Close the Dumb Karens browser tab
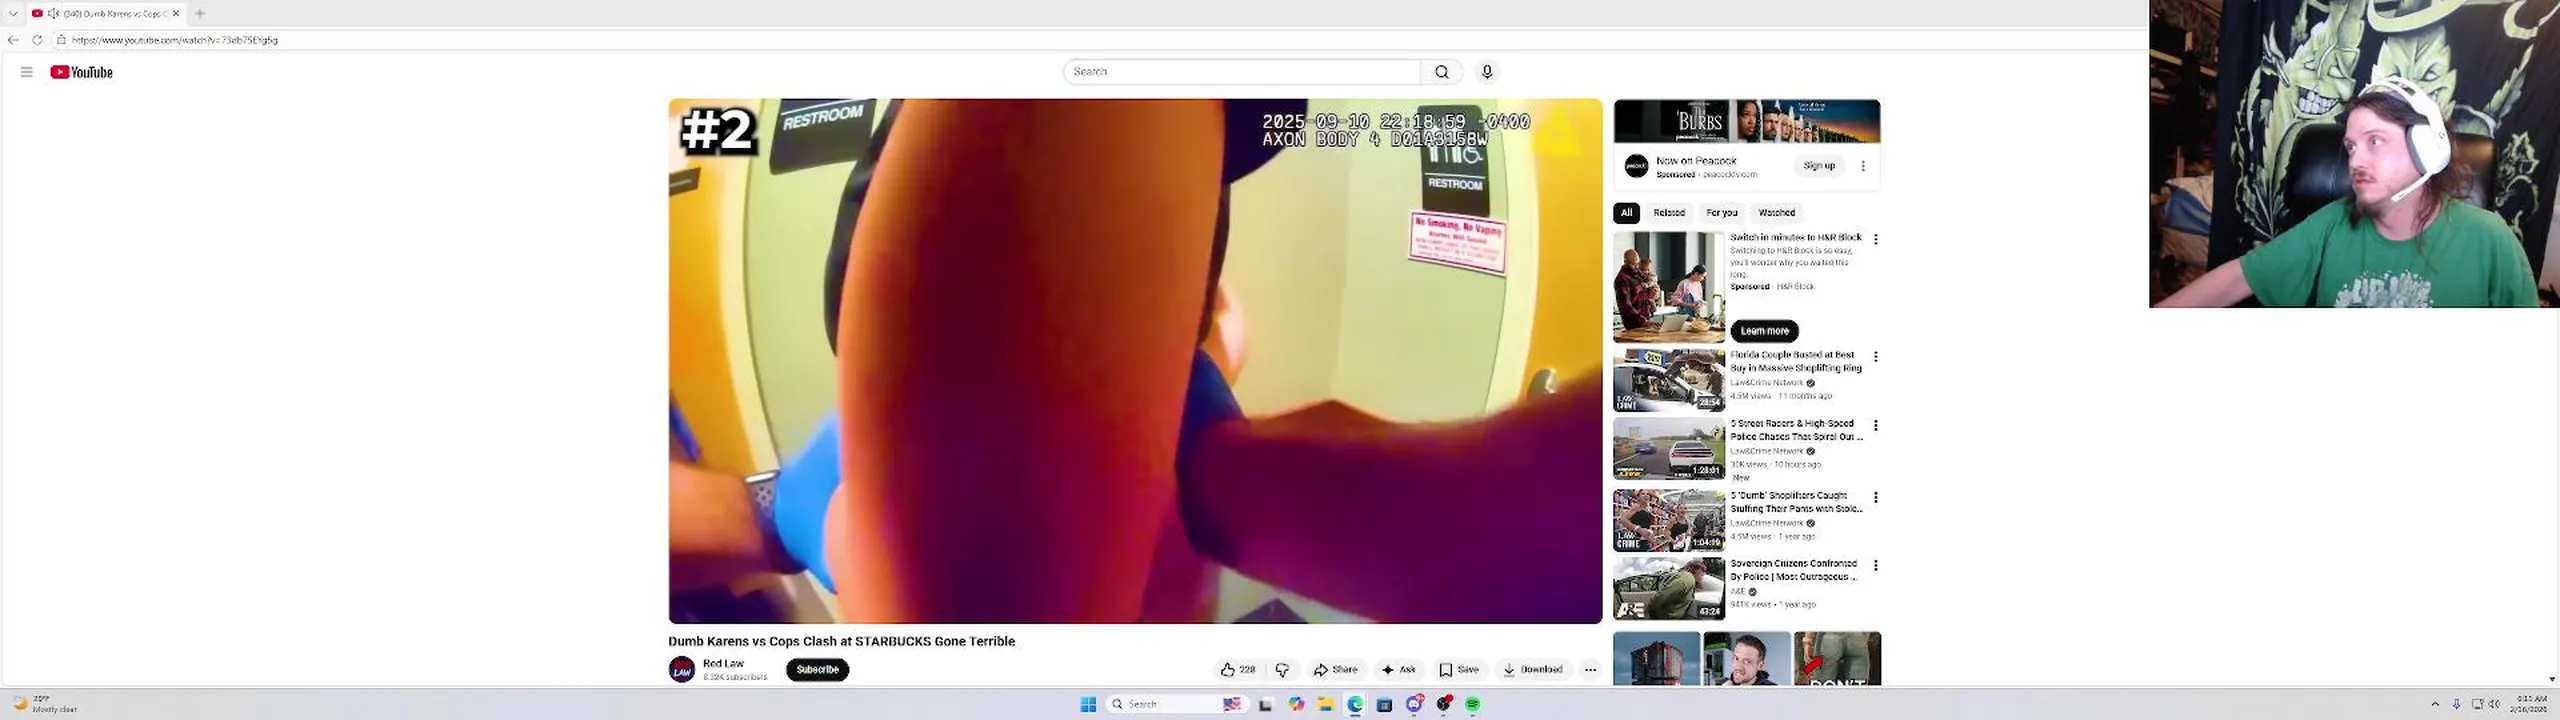Screen dimensions: 2560x720 [x=176, y=13]
